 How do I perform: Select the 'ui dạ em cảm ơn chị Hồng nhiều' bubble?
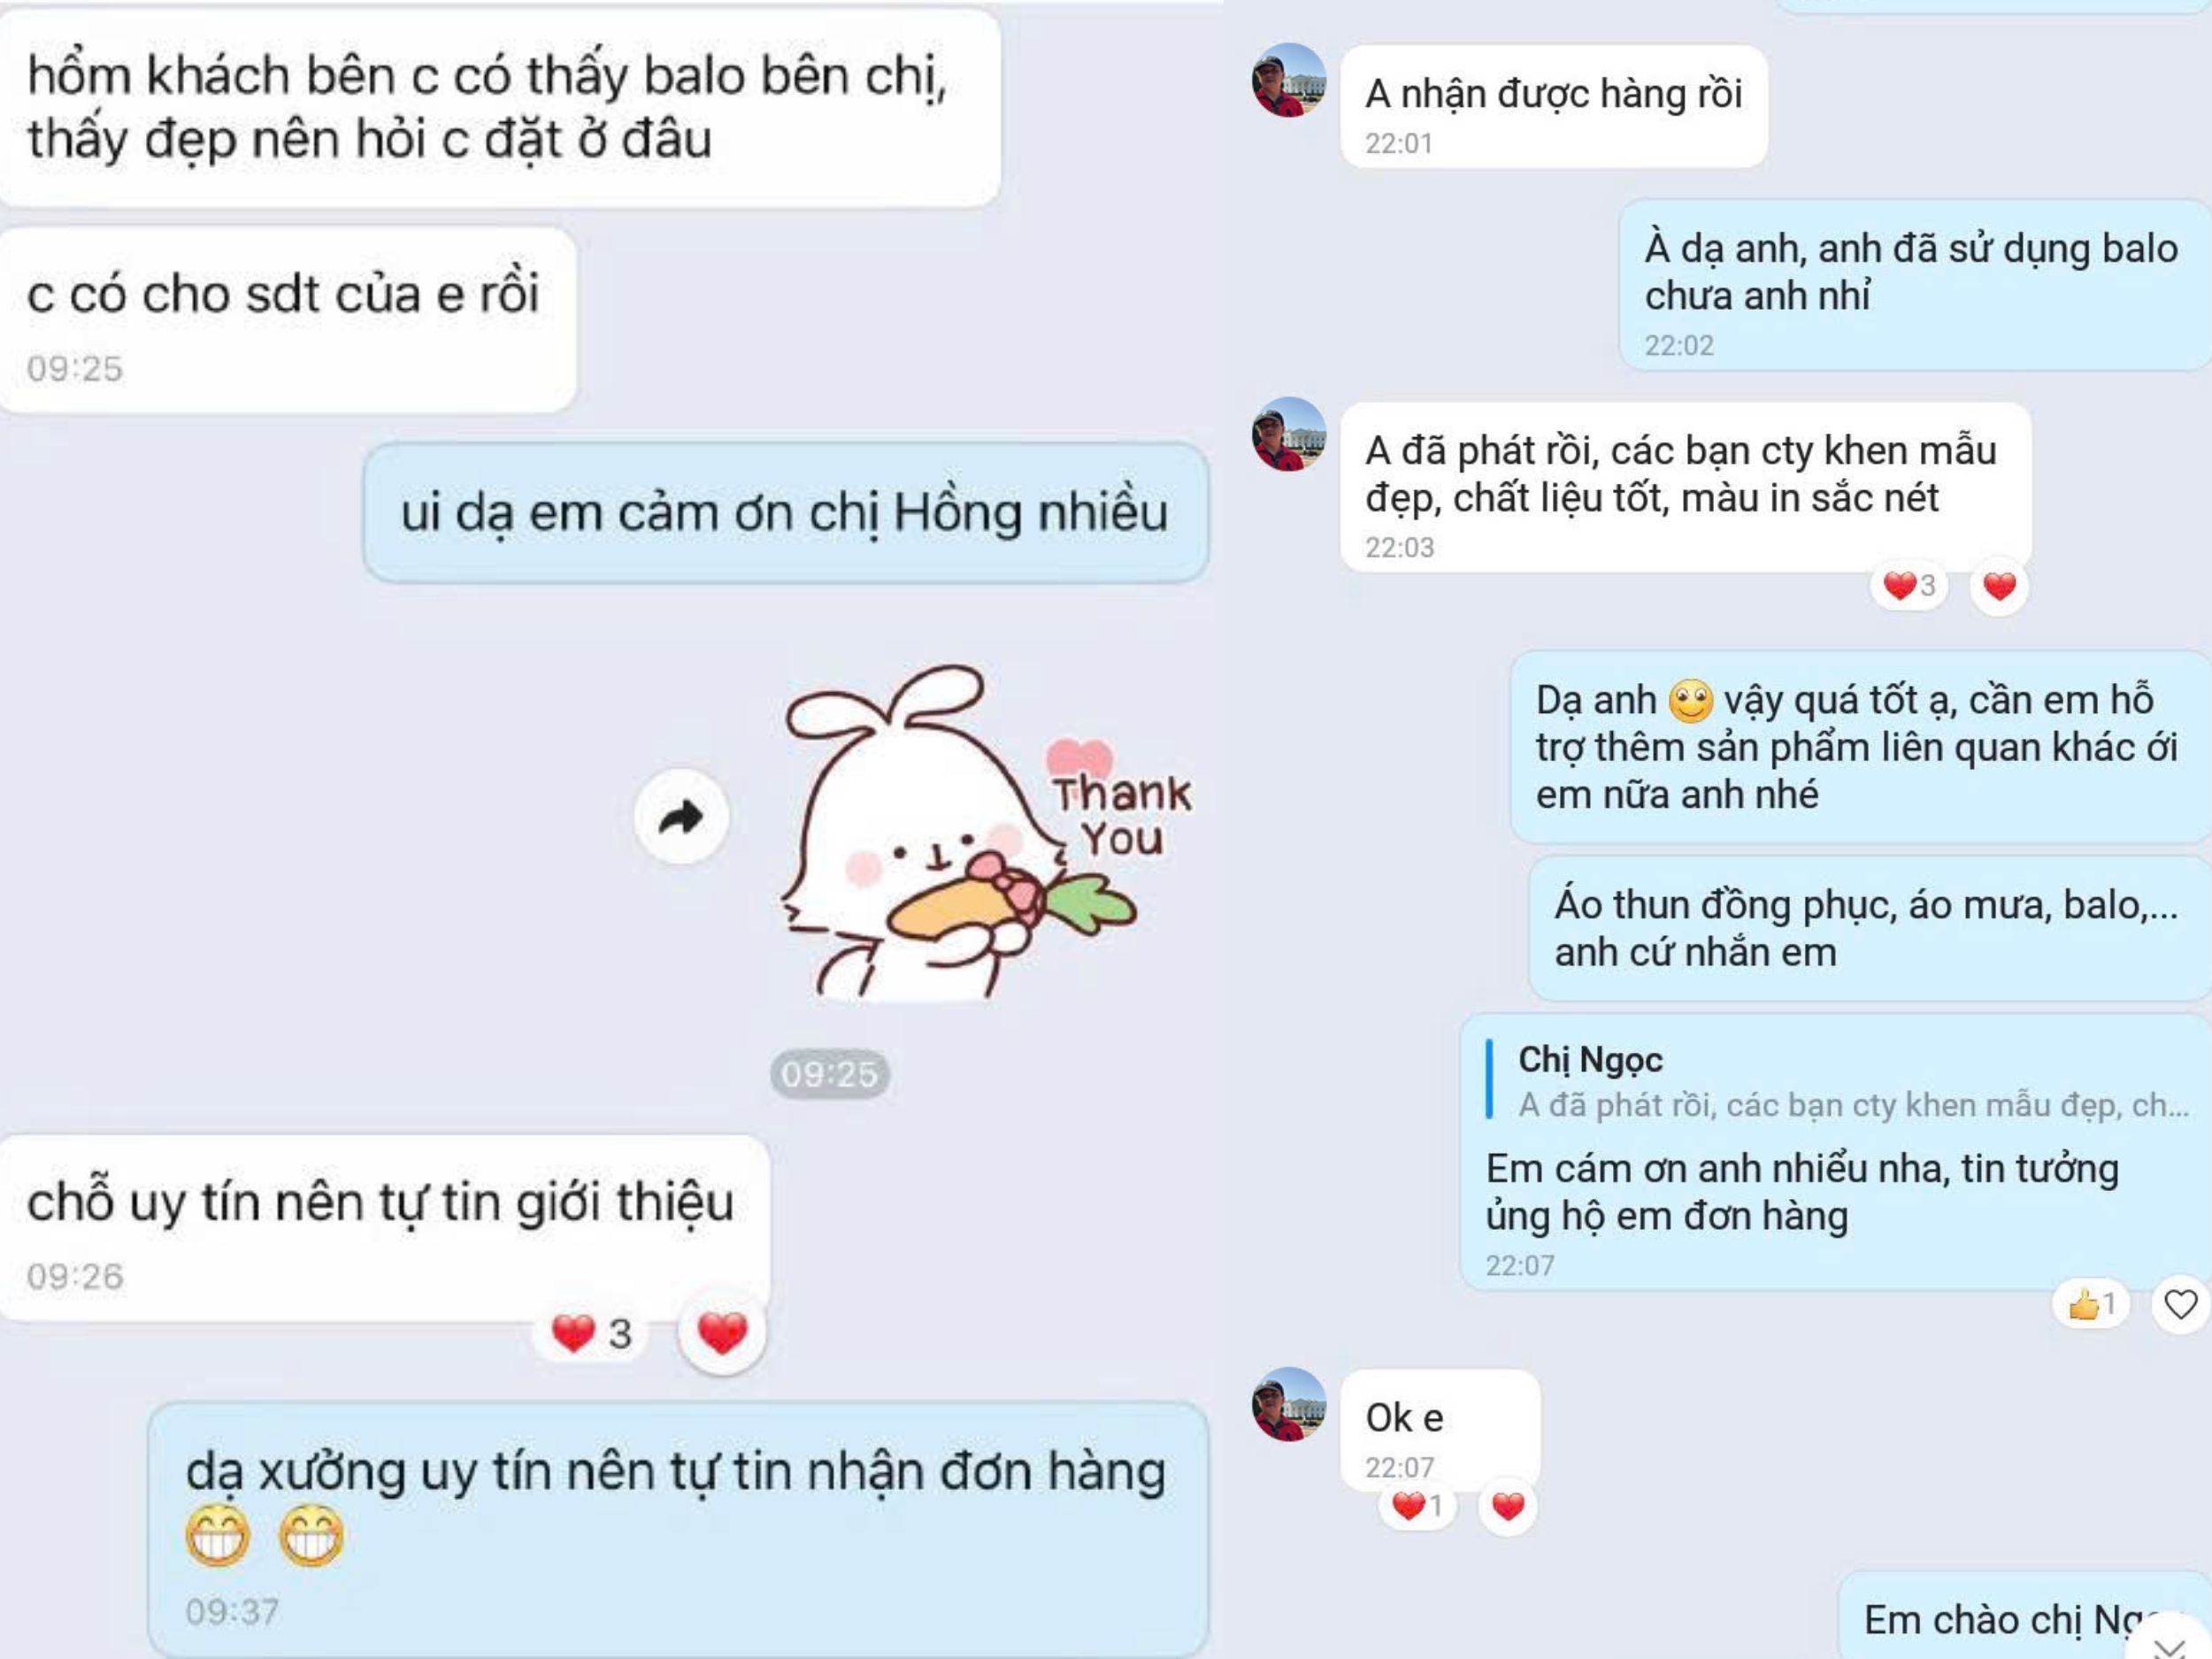(785, 512)
